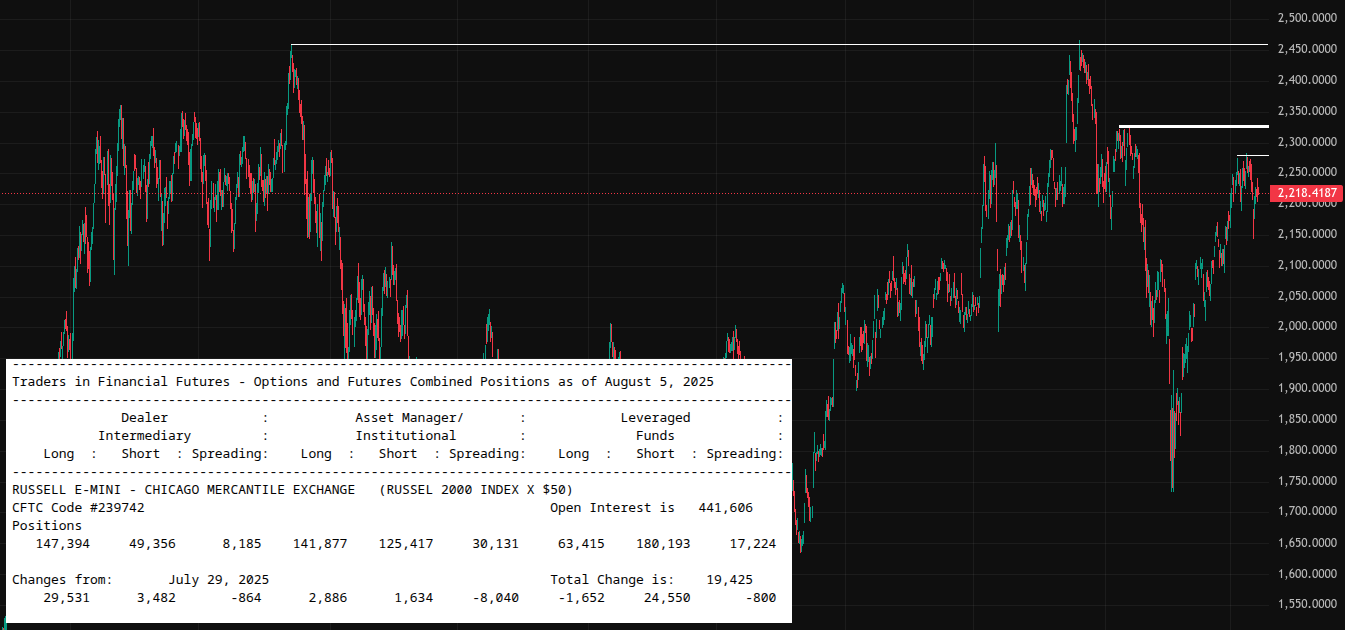This screenshot has height=630, width=1345.
Task: Click the 1,550.0000 price axis label
Action: (x=1308, y=605)
